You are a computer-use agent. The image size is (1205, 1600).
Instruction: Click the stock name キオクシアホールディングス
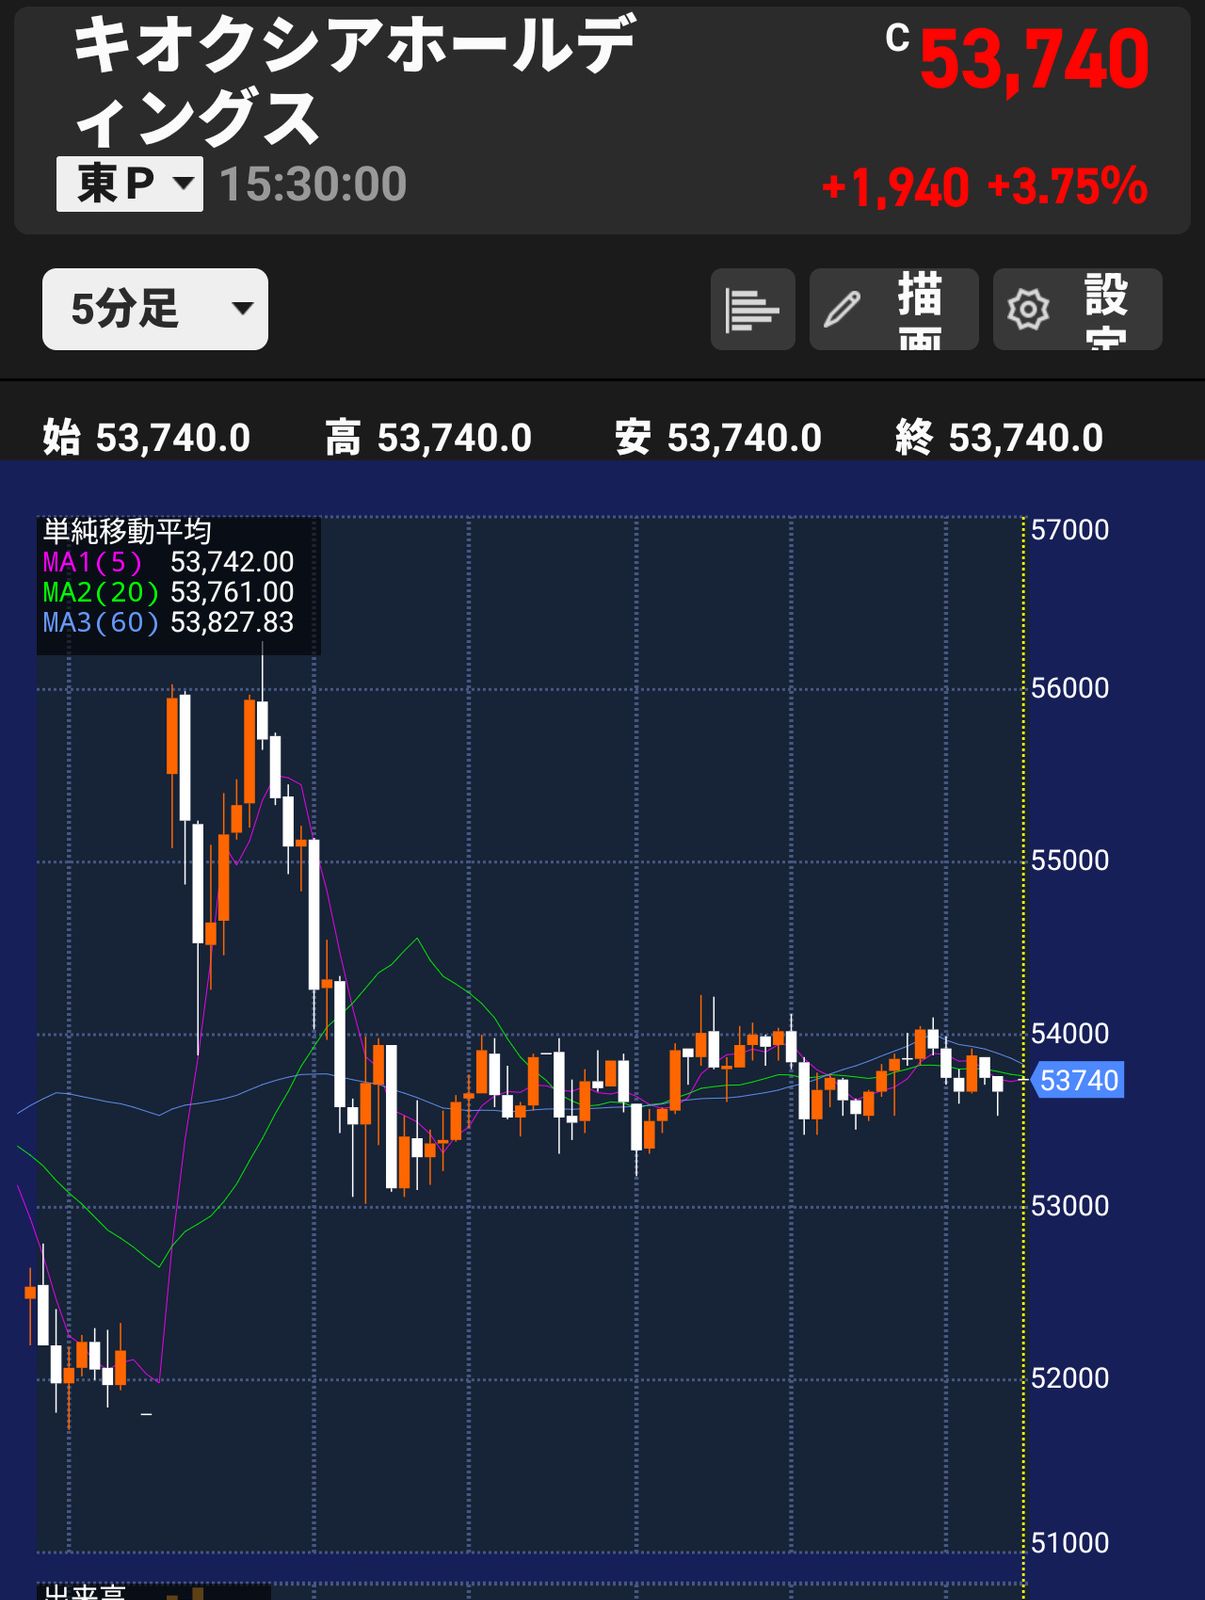tap(355, 82)
